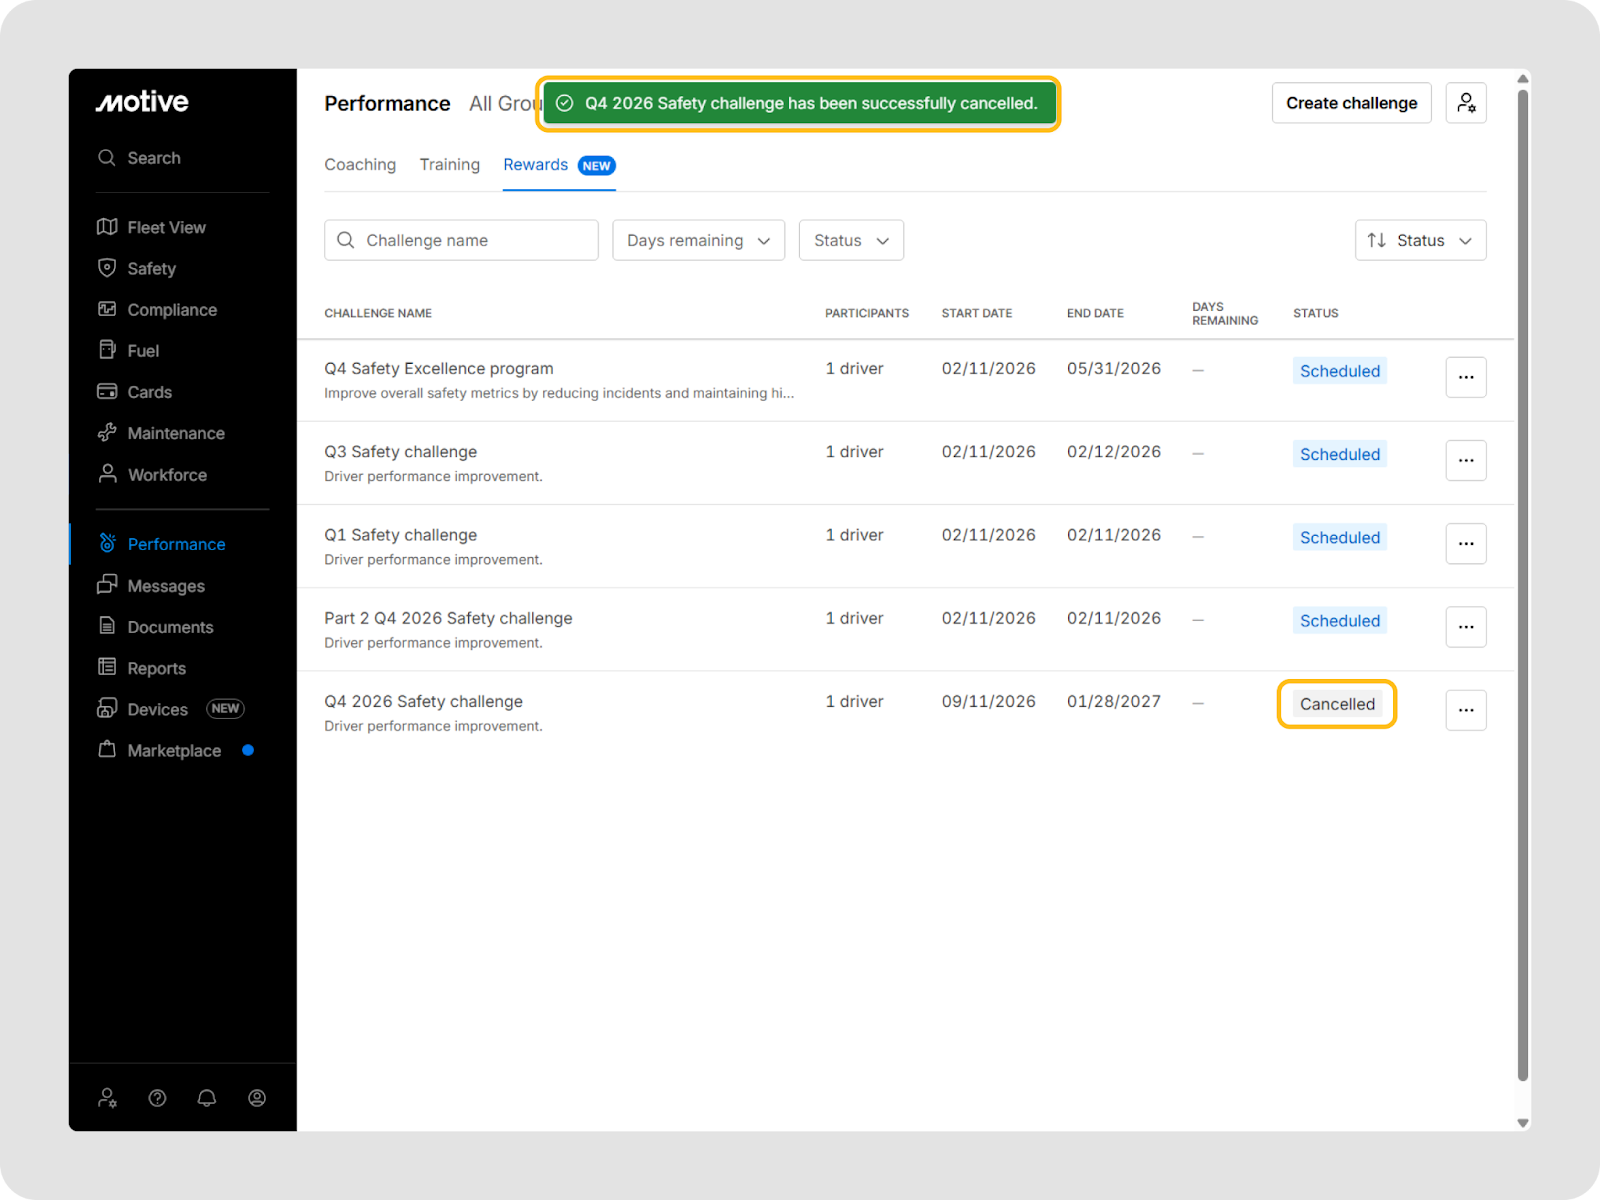Click the help question mark icon

(x=157, y=1098)
